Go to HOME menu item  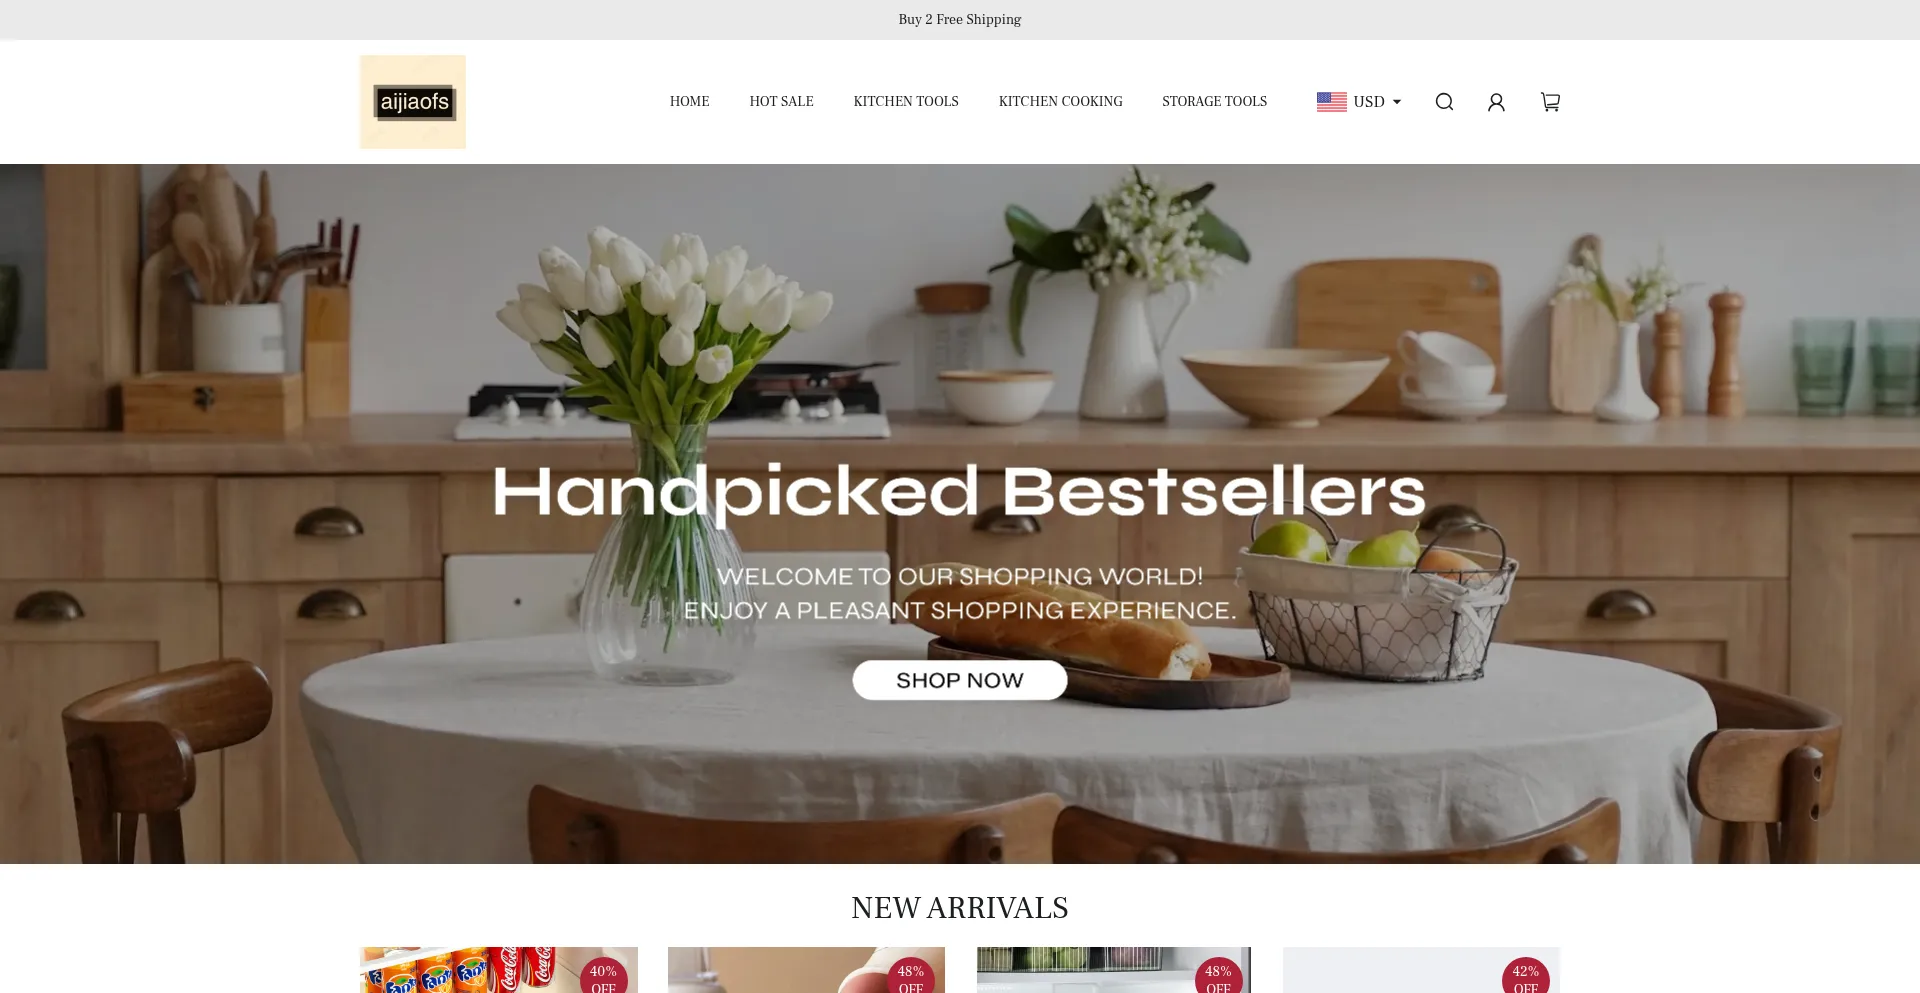click(x=689, y=101)
